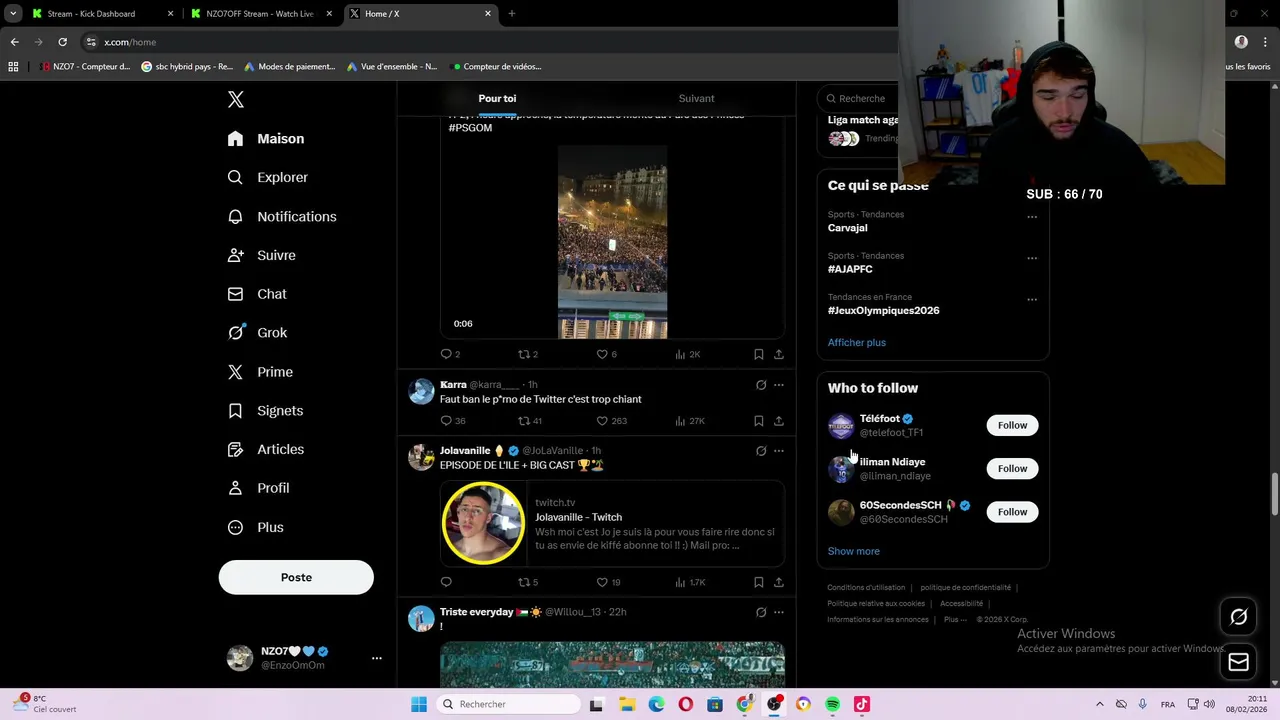Share Jolavanille's post
1280x720 pixels.
[779, 582]
